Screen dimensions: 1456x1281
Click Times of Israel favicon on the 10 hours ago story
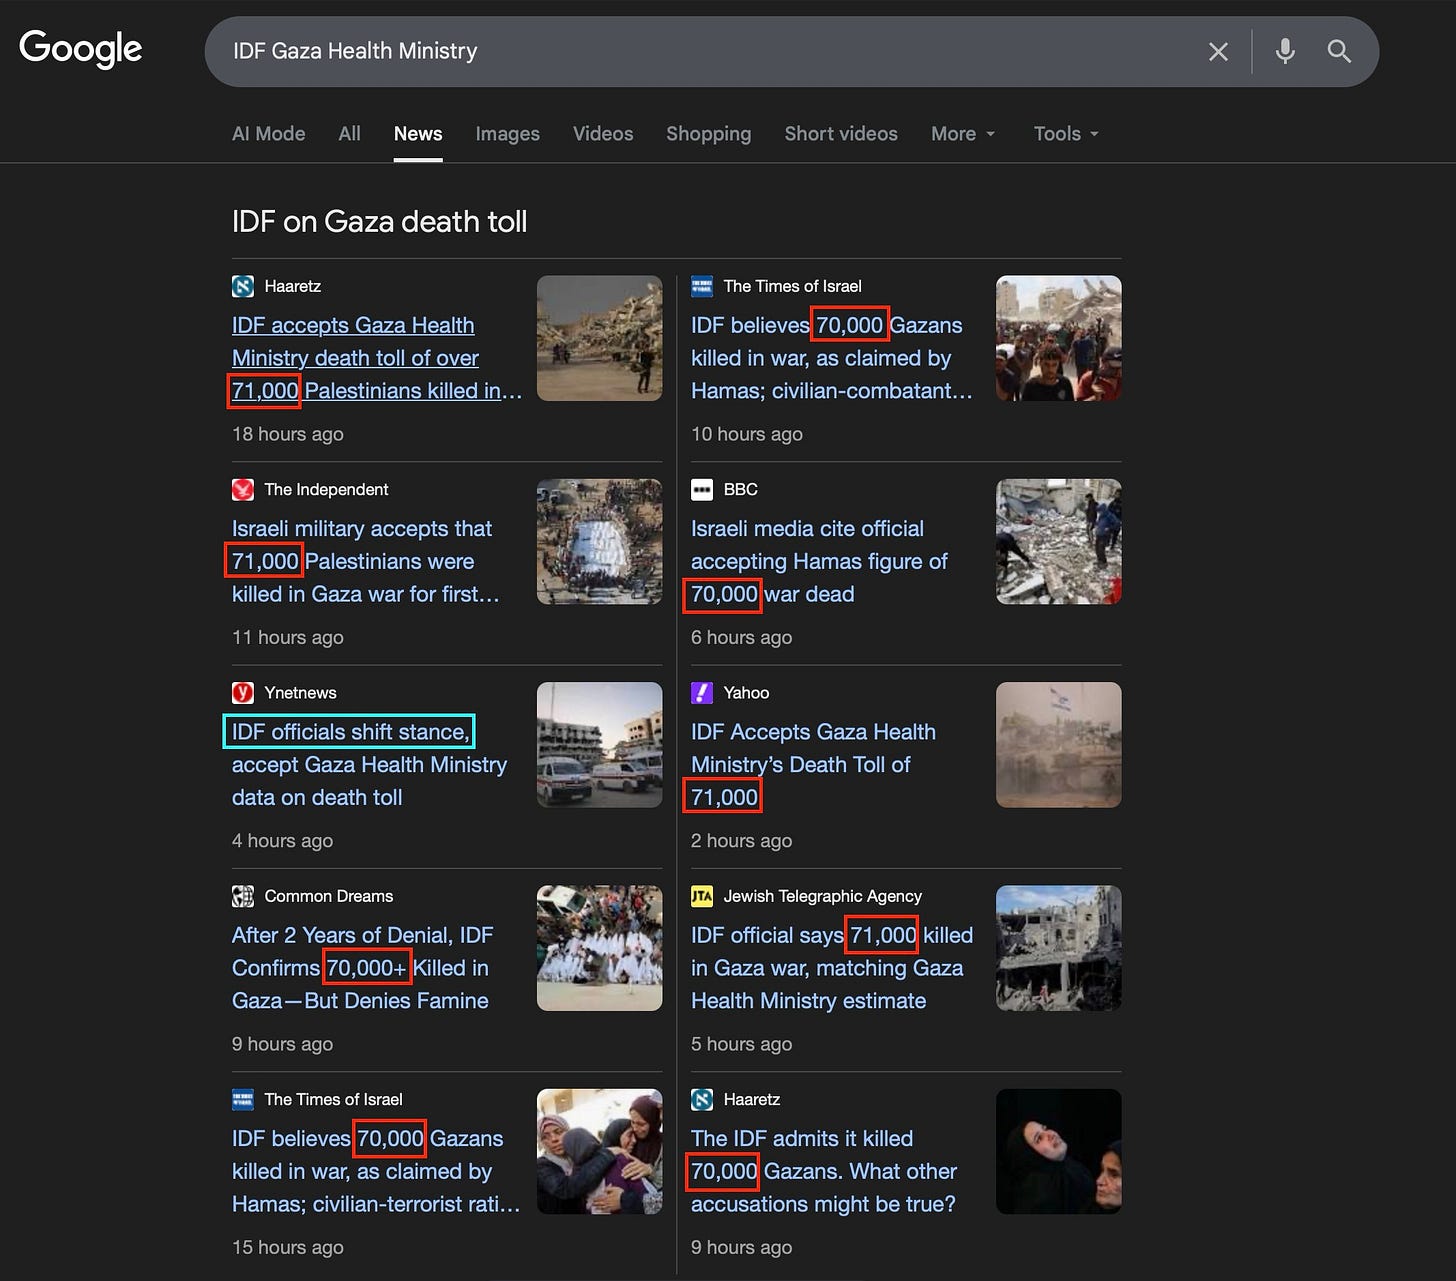(x=702, y=286)
